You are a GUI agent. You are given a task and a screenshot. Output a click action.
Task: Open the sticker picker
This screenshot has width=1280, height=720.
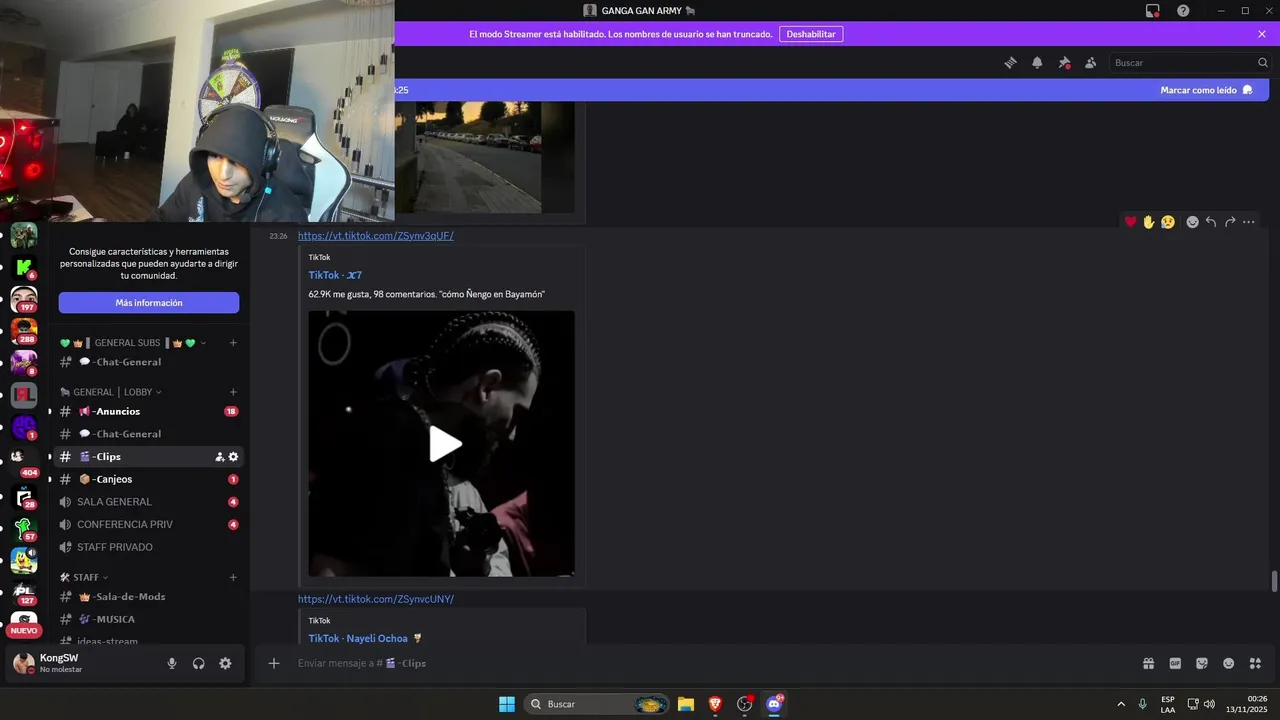coord(1202,663)
